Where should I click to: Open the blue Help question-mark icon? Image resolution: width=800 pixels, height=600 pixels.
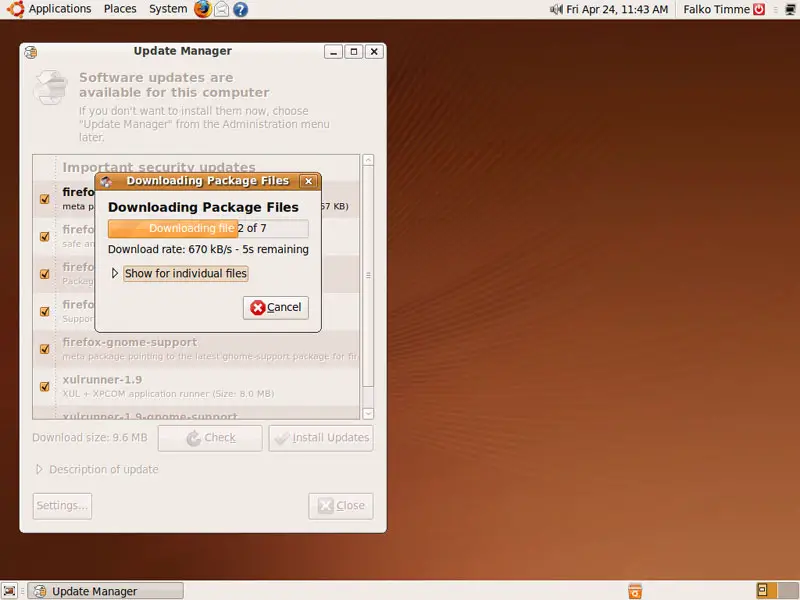240,9
